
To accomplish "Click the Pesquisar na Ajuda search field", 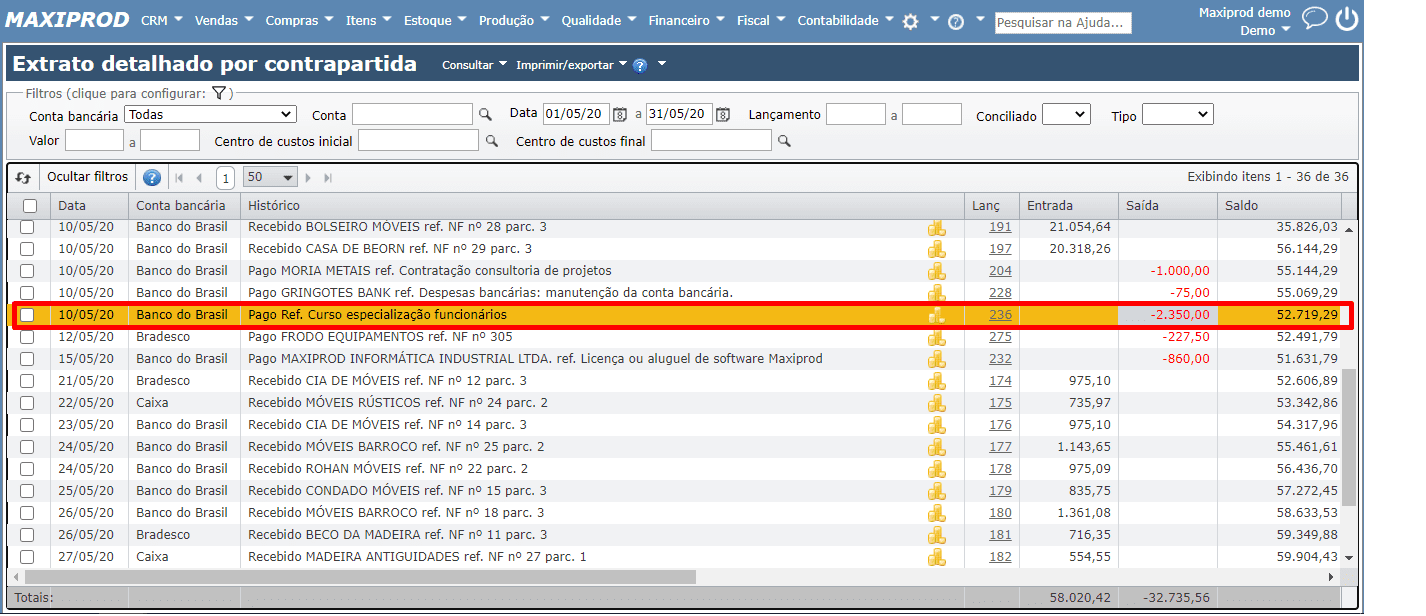I will tap(1063, 22).
